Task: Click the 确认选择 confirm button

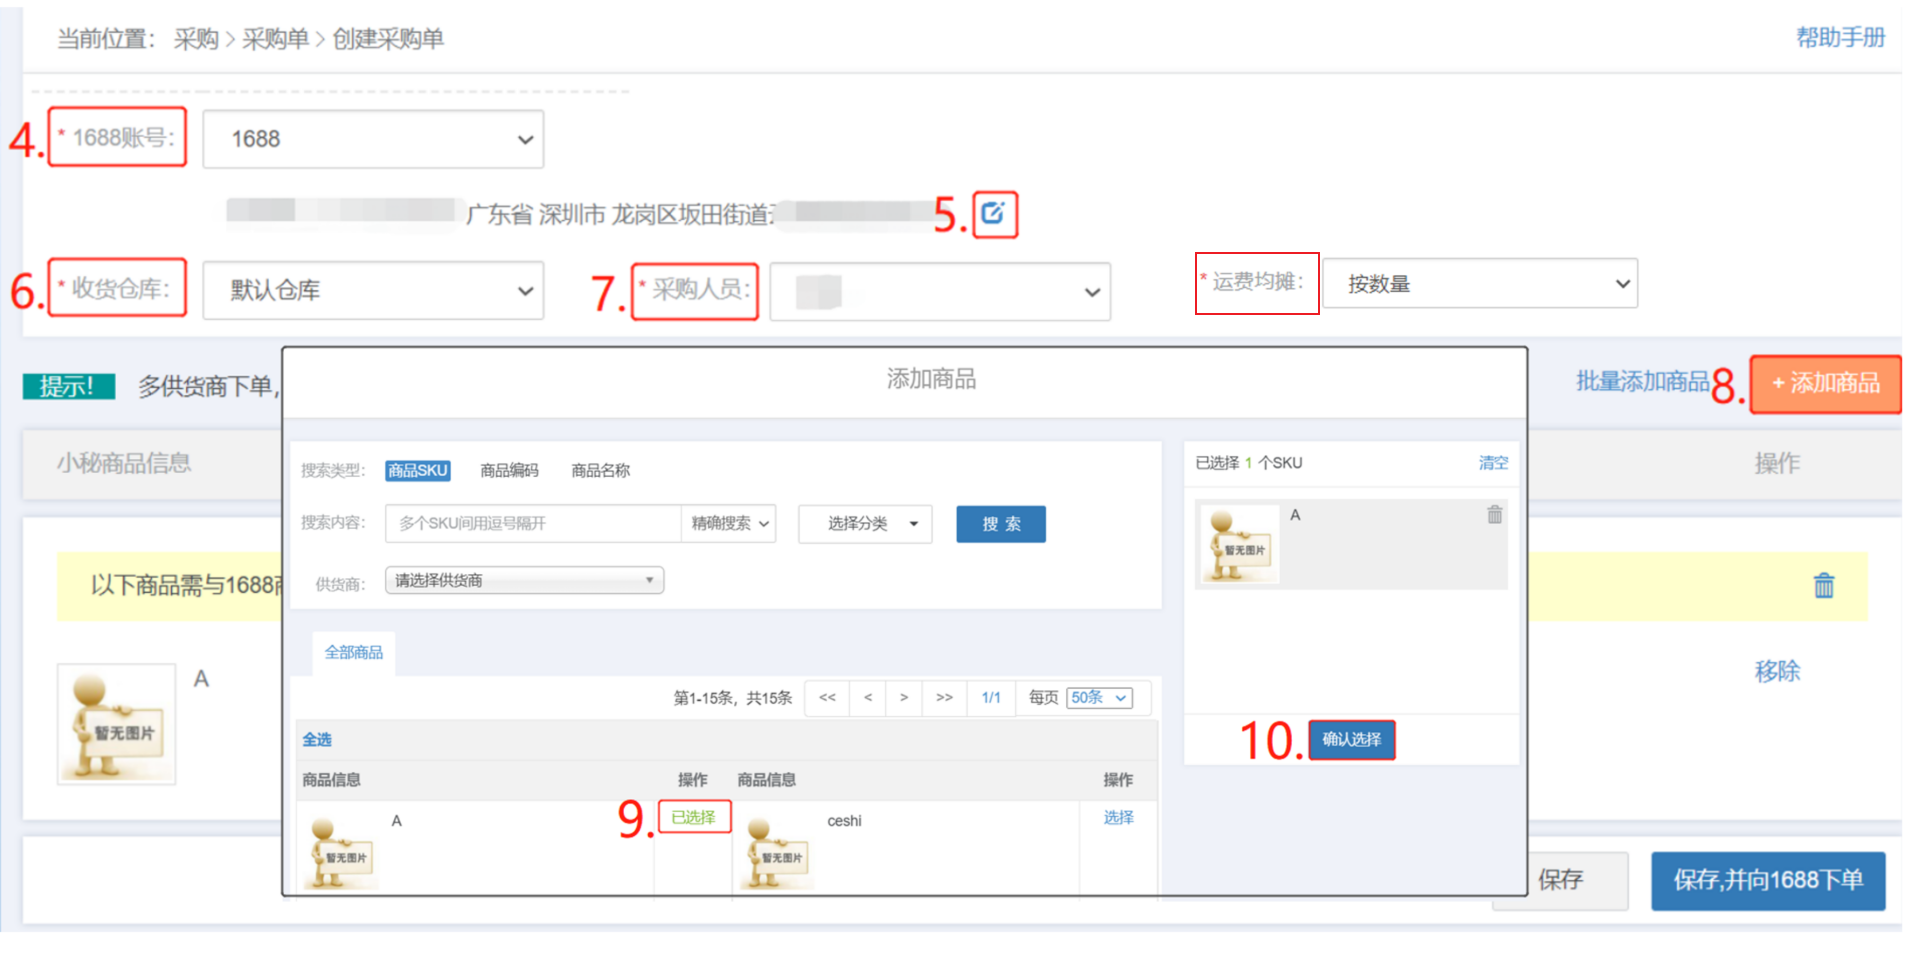Action: (x=1351, y=740)
